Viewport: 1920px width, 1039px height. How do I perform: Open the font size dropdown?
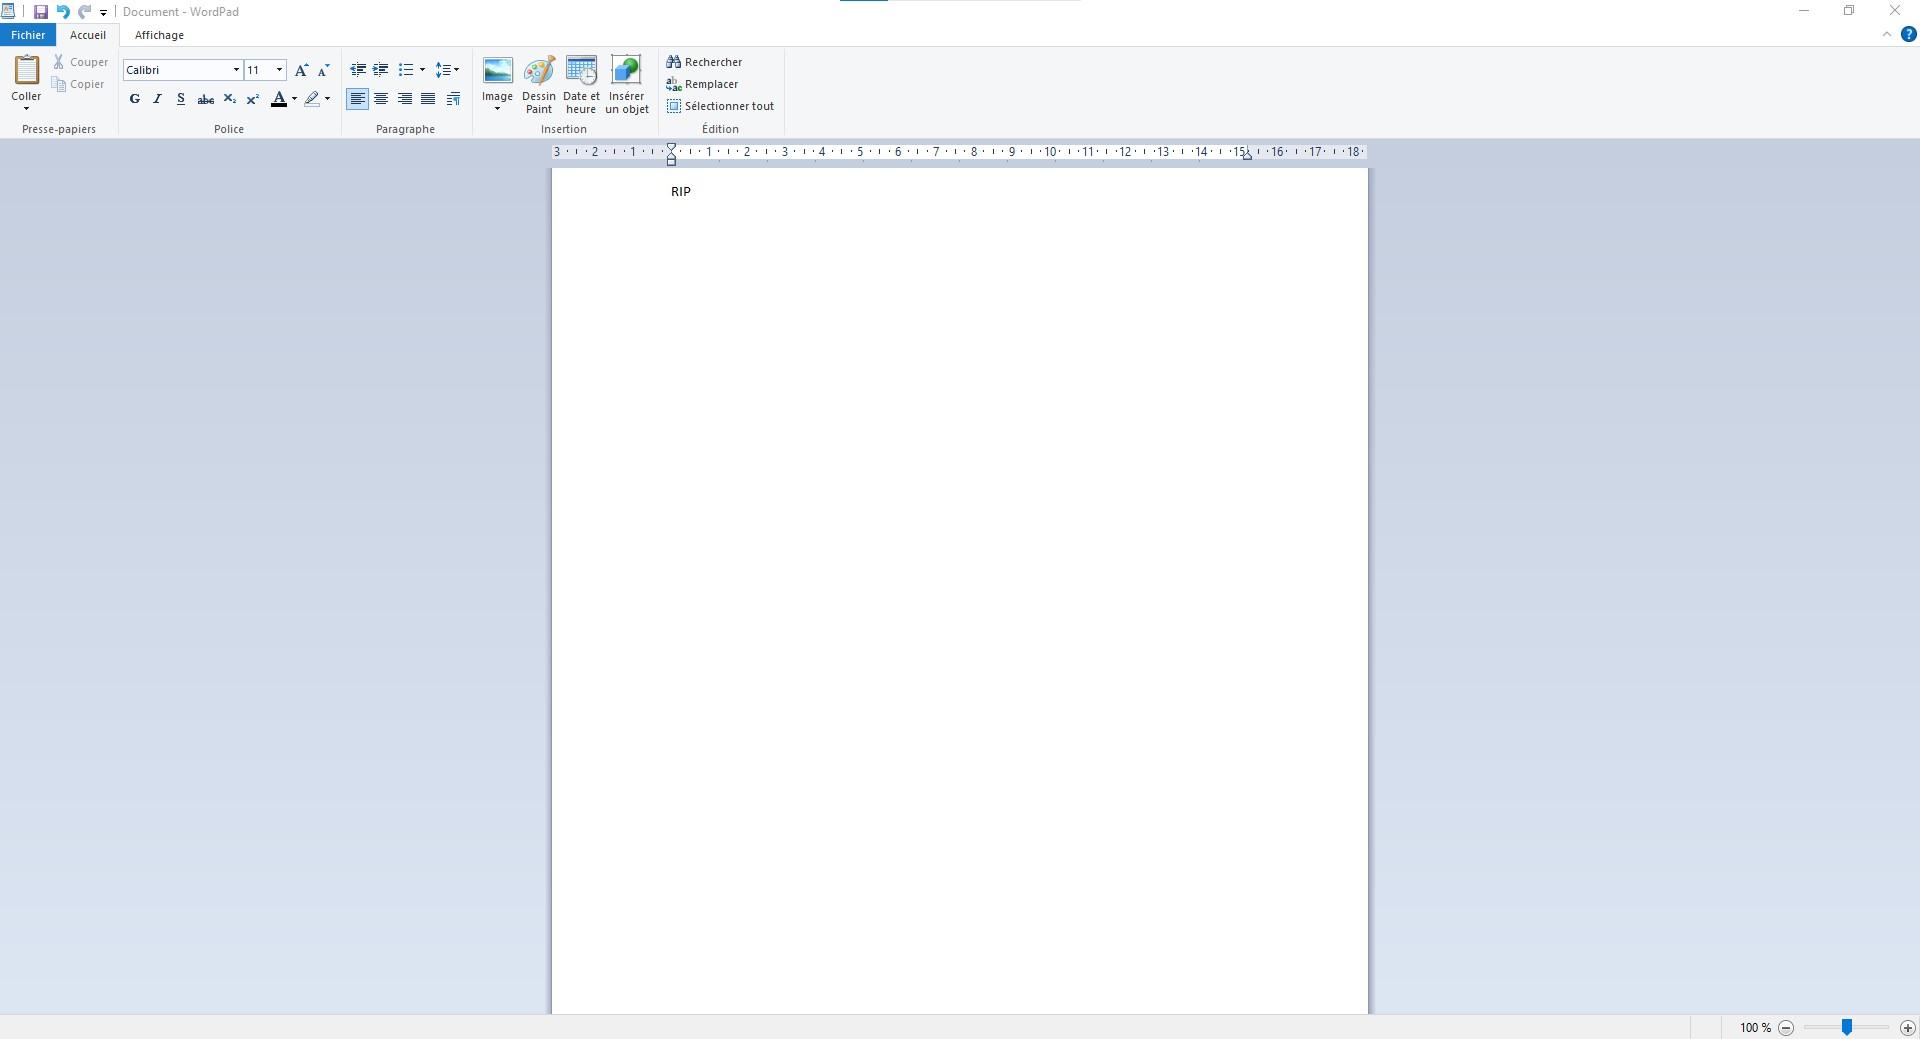(277, 70)
